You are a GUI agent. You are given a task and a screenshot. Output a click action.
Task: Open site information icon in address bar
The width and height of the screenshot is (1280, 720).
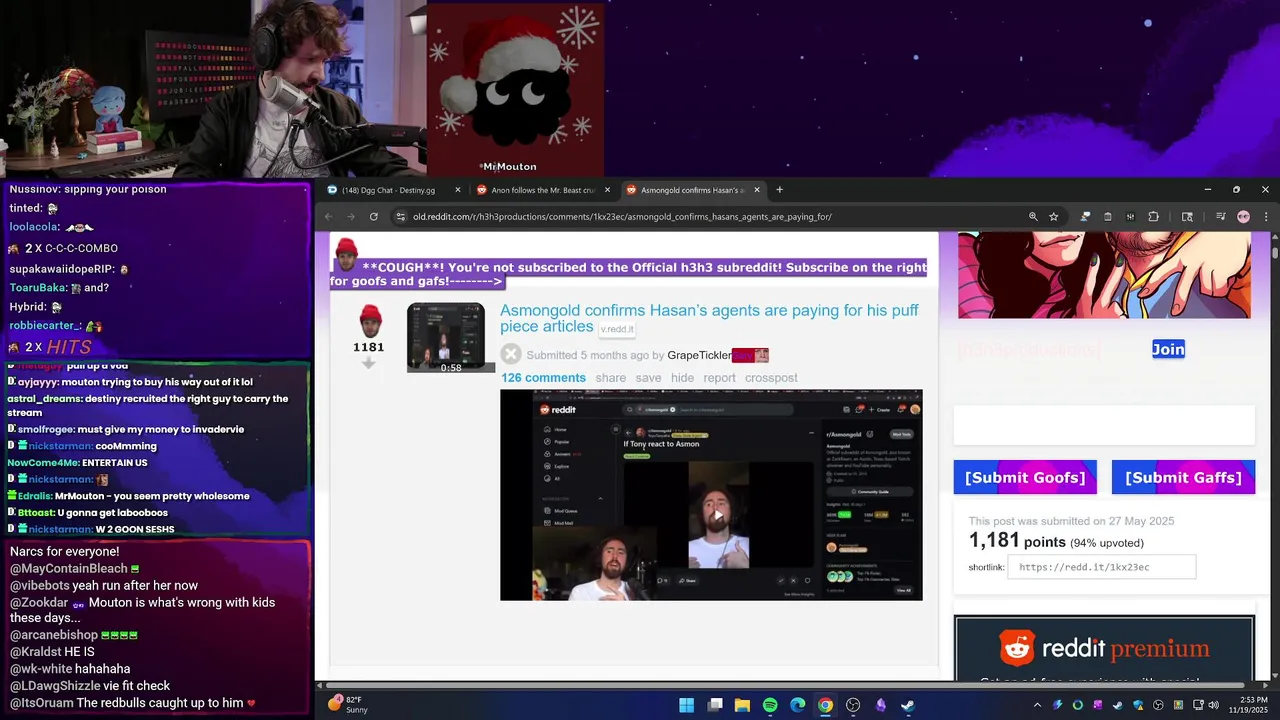point(400,216)
